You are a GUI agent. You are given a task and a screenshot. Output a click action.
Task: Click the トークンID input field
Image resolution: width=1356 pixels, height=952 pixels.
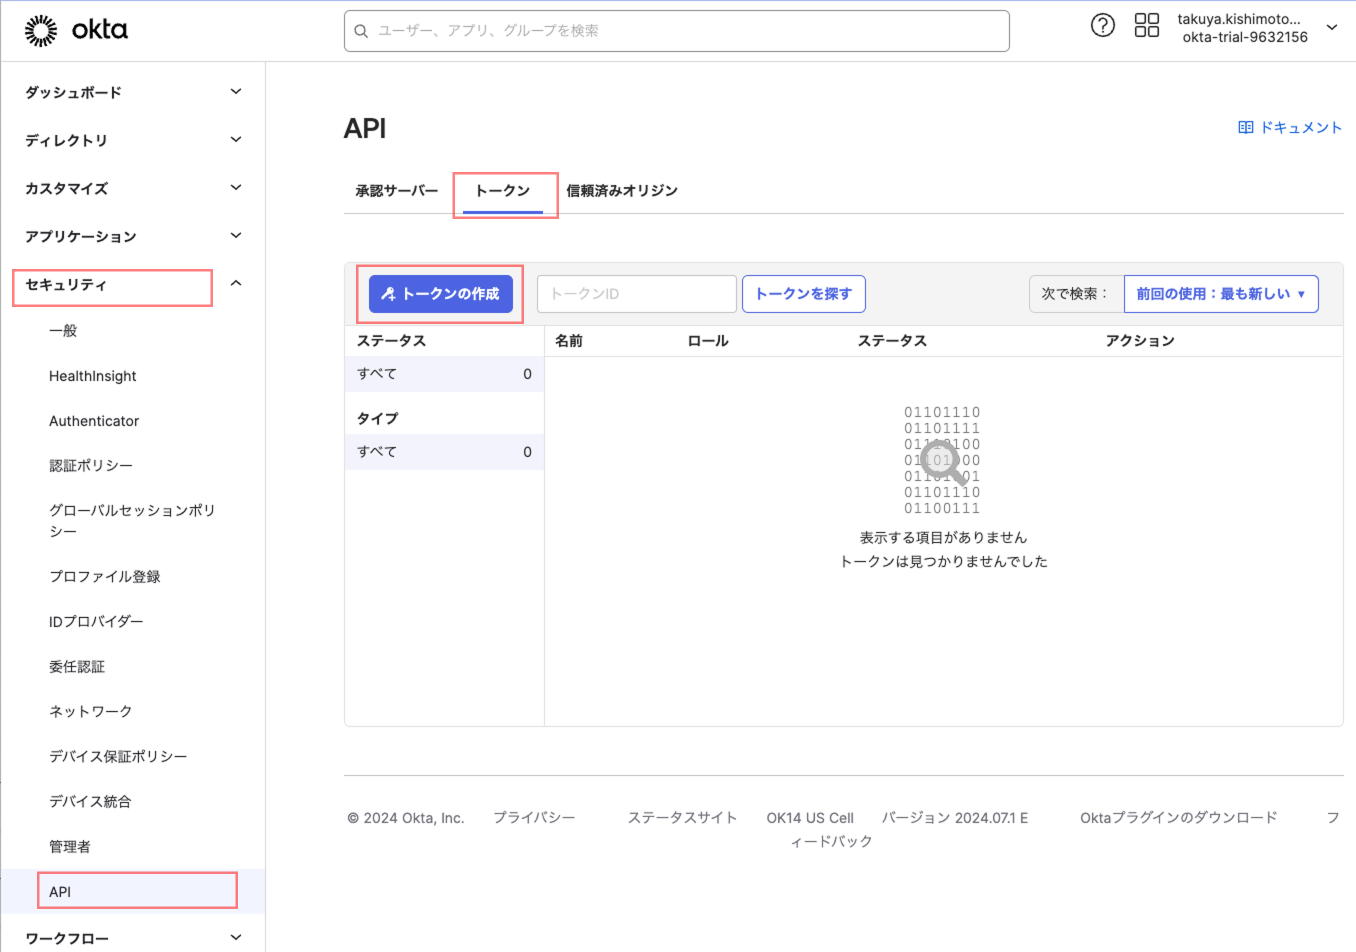pos(636,293)
